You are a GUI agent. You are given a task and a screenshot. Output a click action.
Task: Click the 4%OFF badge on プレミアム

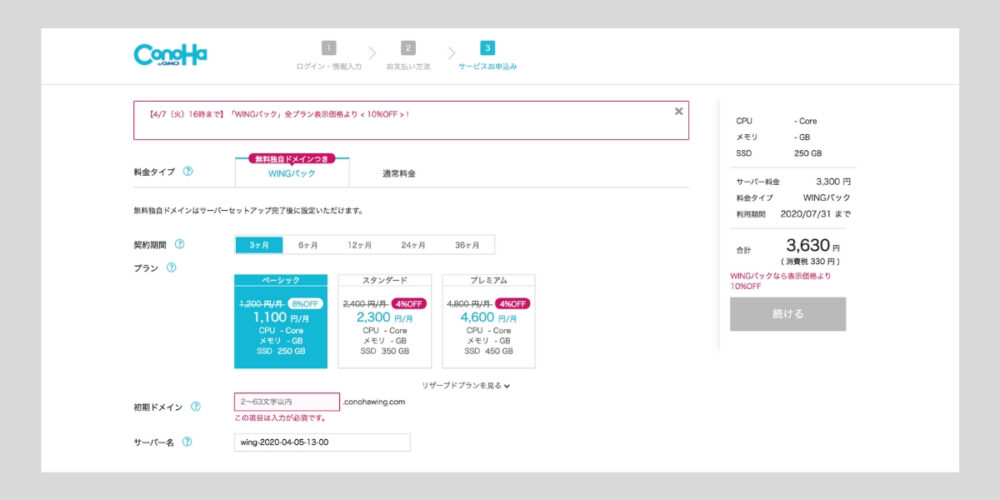[x=513, y=304]
